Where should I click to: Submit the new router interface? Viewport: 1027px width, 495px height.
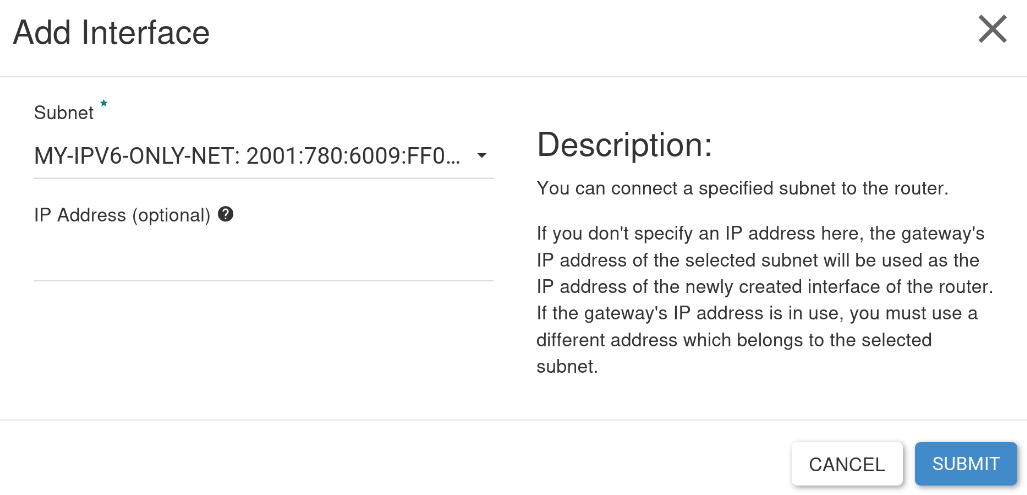pyautogui.click(x=965, y=464)
